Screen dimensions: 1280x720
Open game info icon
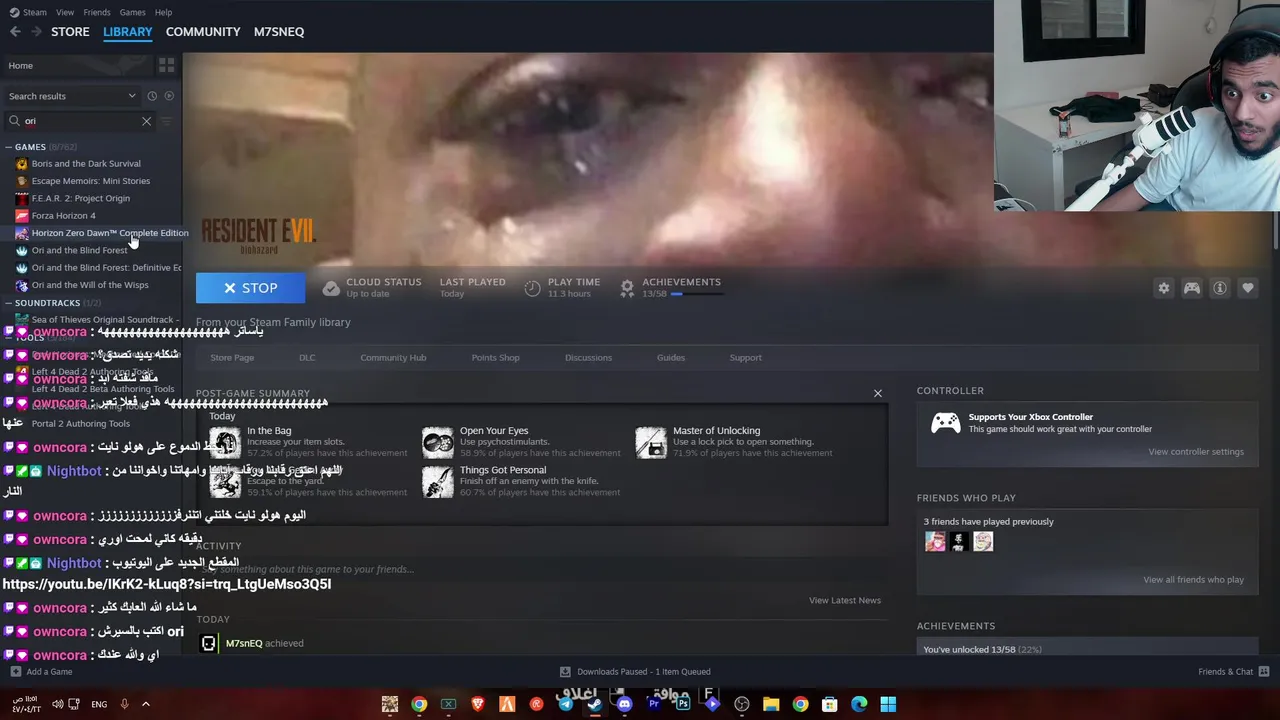[x=1220, y=288]
